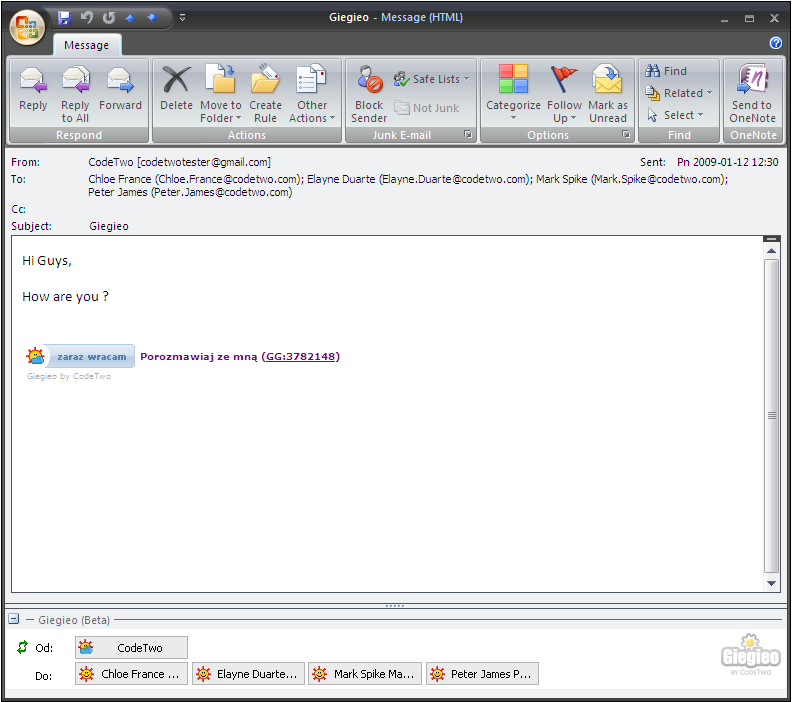Viewport: 792px width, 702px height.
Task: Open Options group dialog launcher
Action: pyautogui.click(x=626, y=134)
